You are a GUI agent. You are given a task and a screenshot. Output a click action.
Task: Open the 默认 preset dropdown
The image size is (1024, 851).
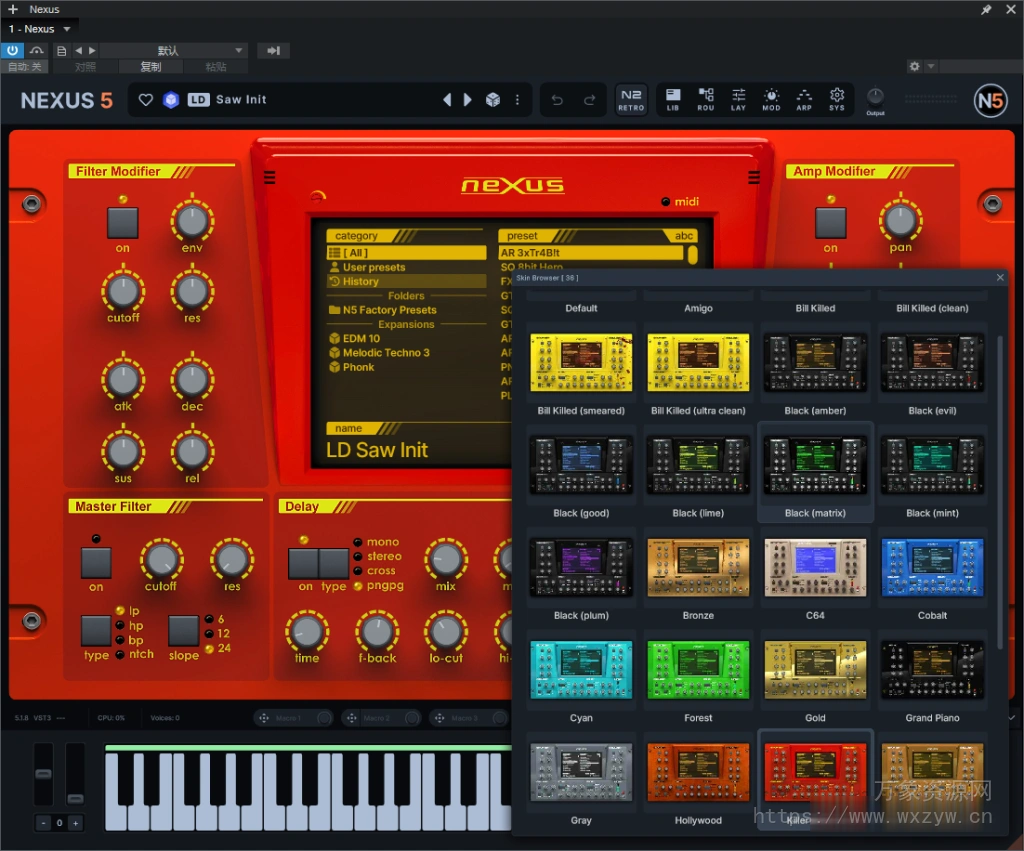tap(174, 50)
